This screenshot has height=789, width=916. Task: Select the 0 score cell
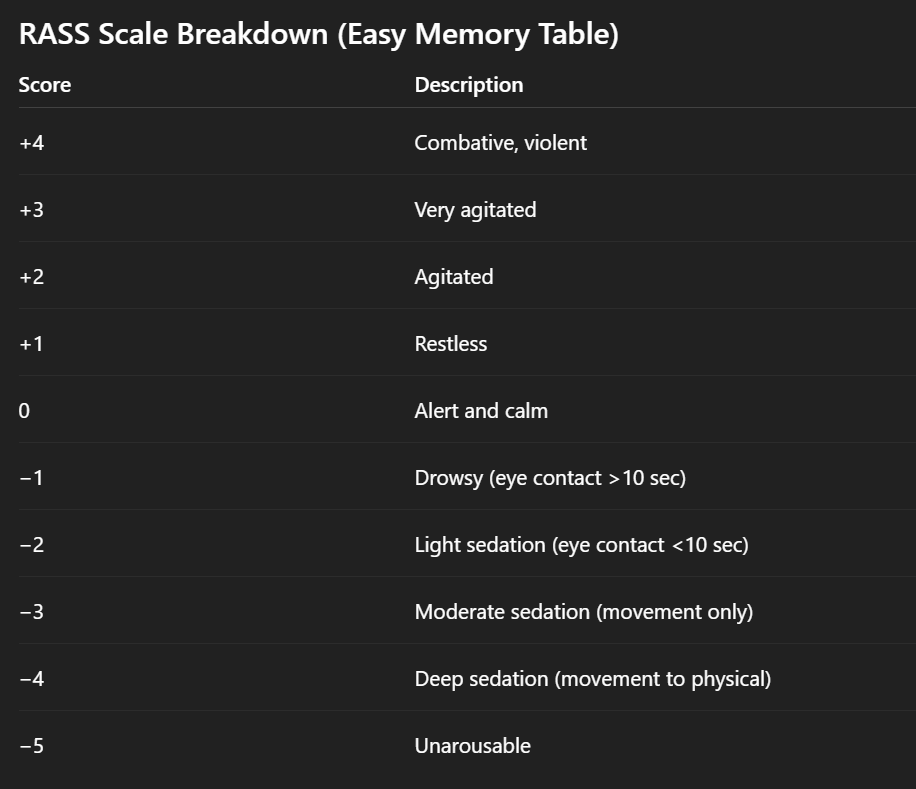pos(25,411)
